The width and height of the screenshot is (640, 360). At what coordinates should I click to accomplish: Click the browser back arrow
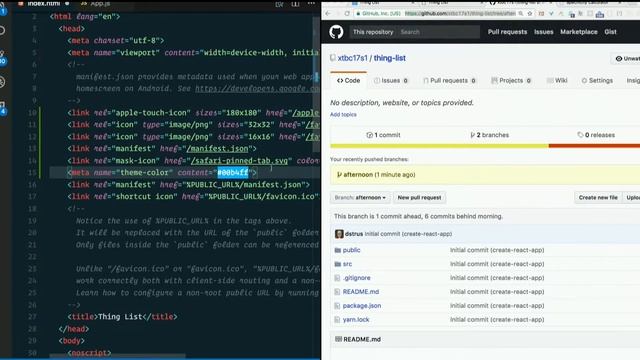(x=328, y=13)
